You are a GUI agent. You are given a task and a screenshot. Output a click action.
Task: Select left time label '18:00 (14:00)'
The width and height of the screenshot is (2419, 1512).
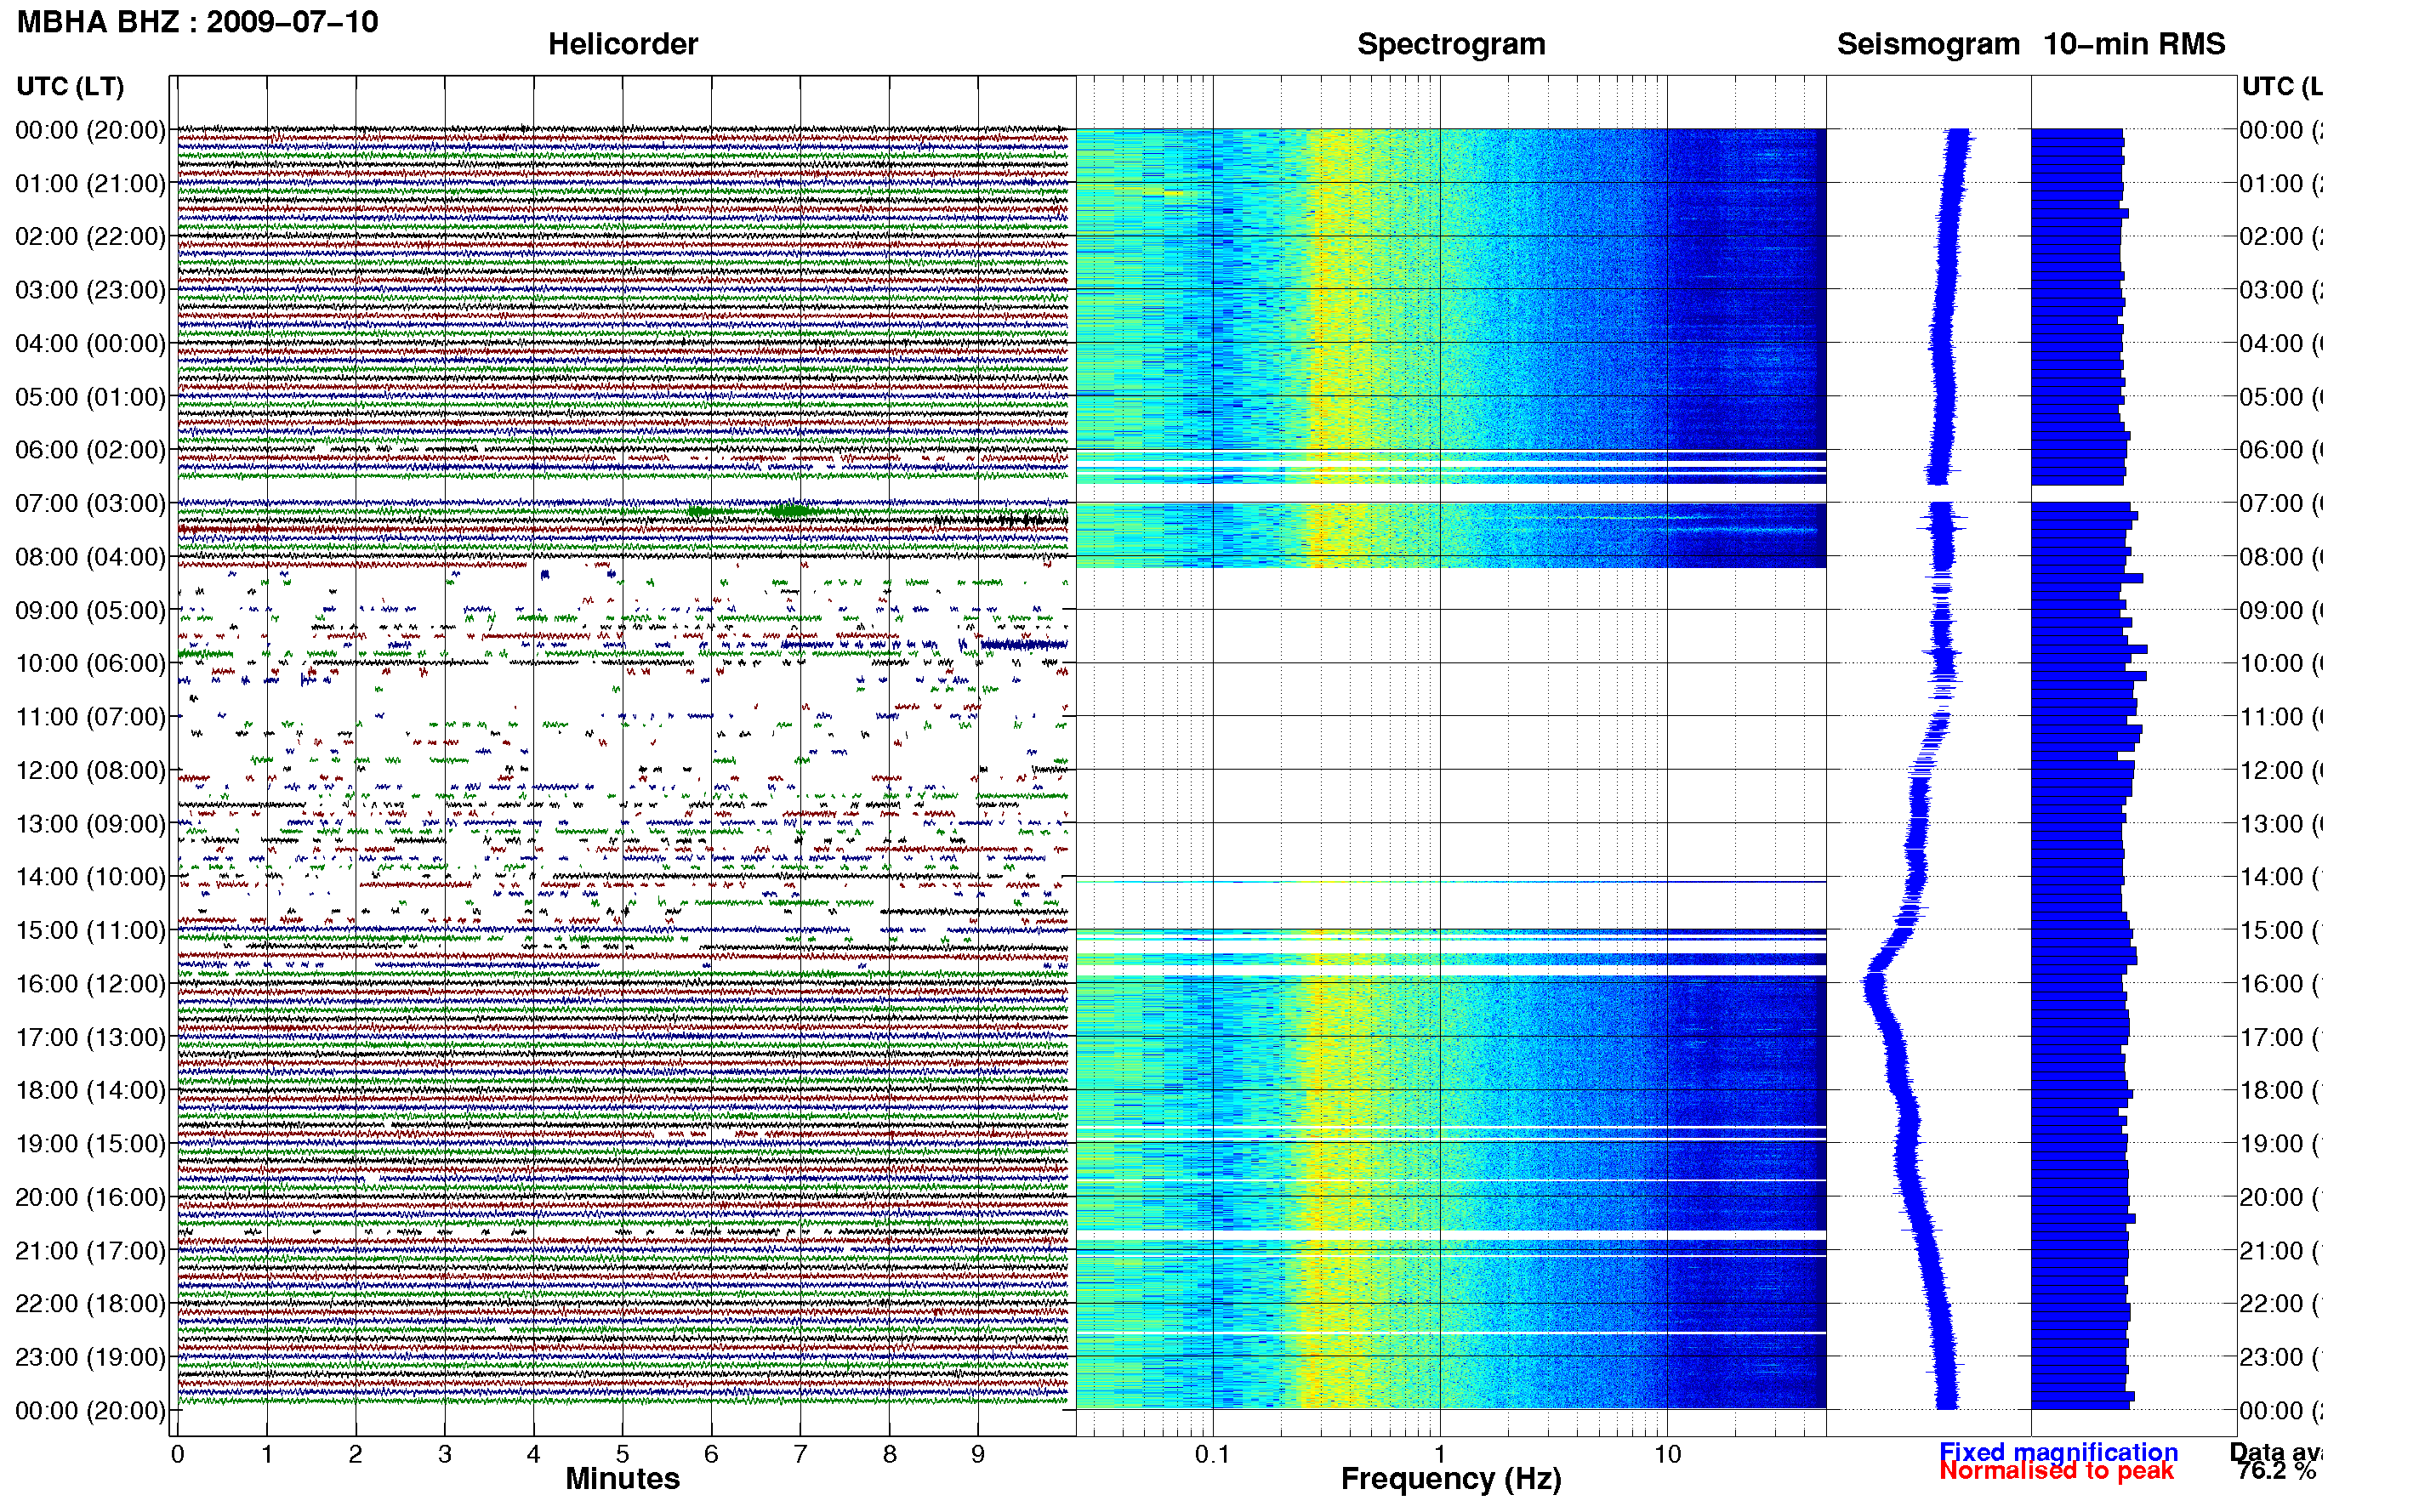click(x=90, y=1091)
